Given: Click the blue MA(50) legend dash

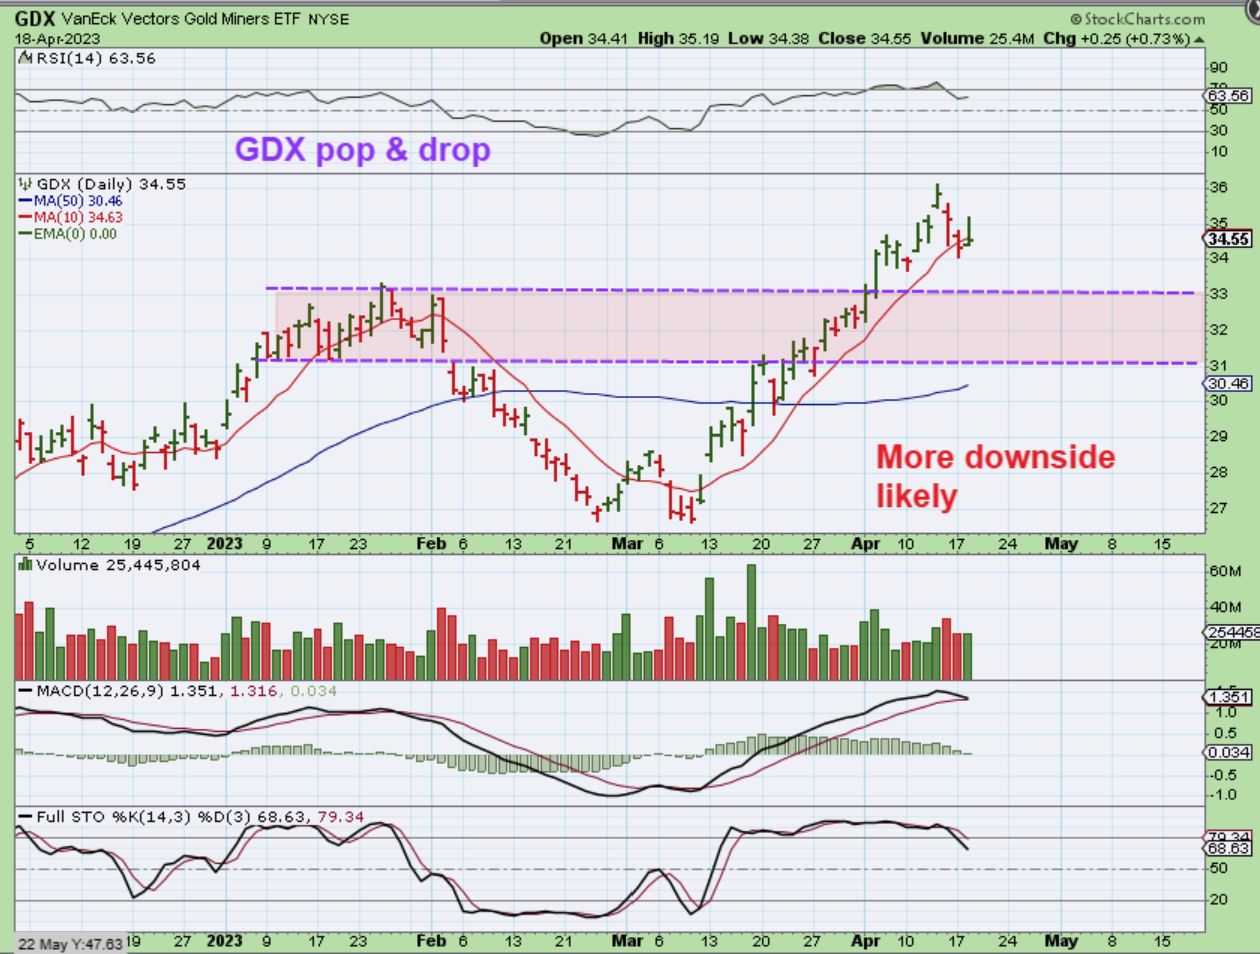Looking at the screenshot, I should [x=25, y=201].
